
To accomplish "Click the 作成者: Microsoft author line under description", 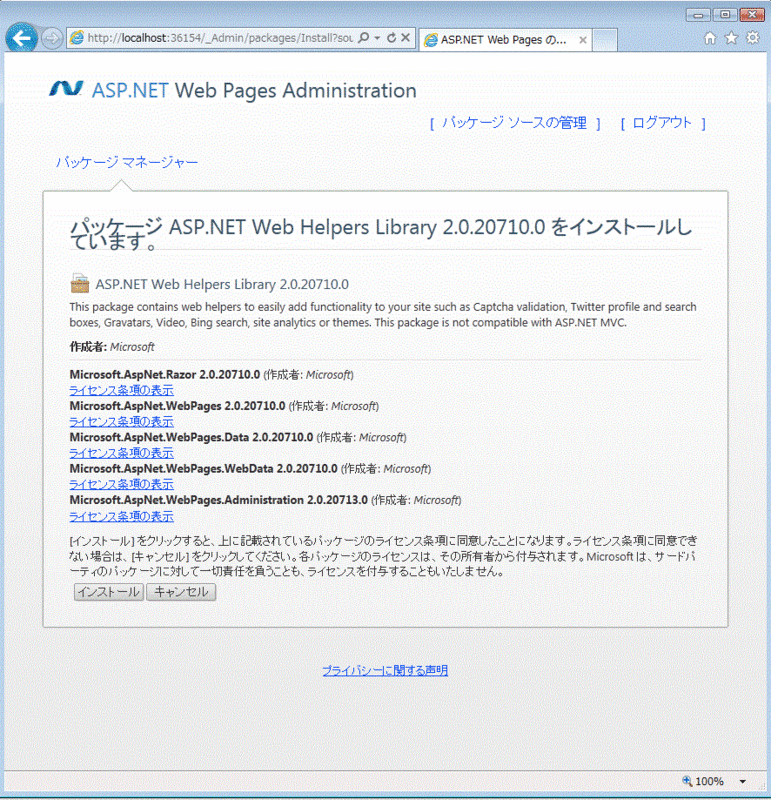I will click(112, 347).
